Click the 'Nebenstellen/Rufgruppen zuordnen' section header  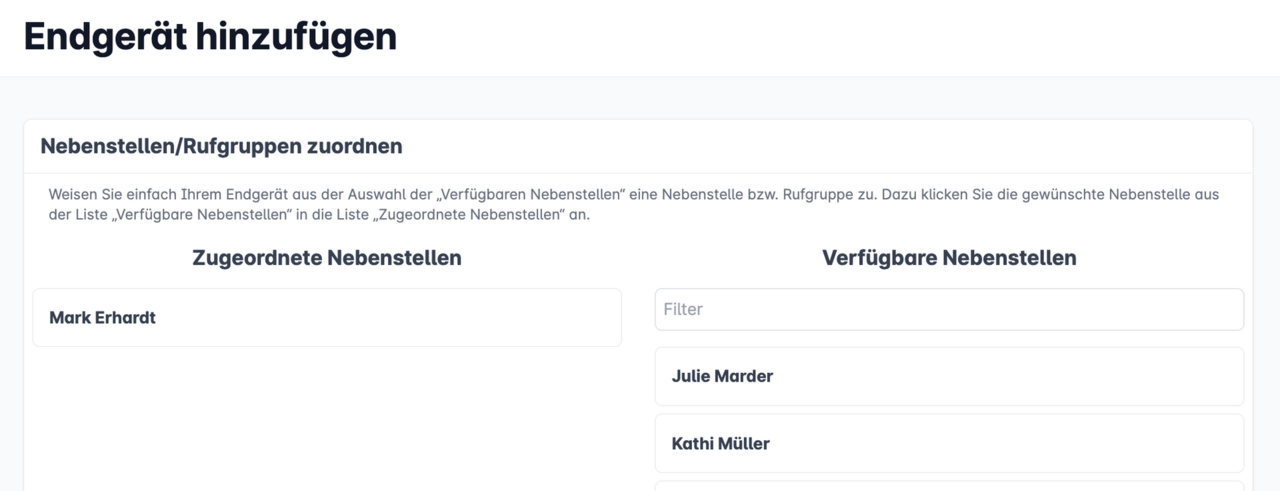tap(221, 146)
